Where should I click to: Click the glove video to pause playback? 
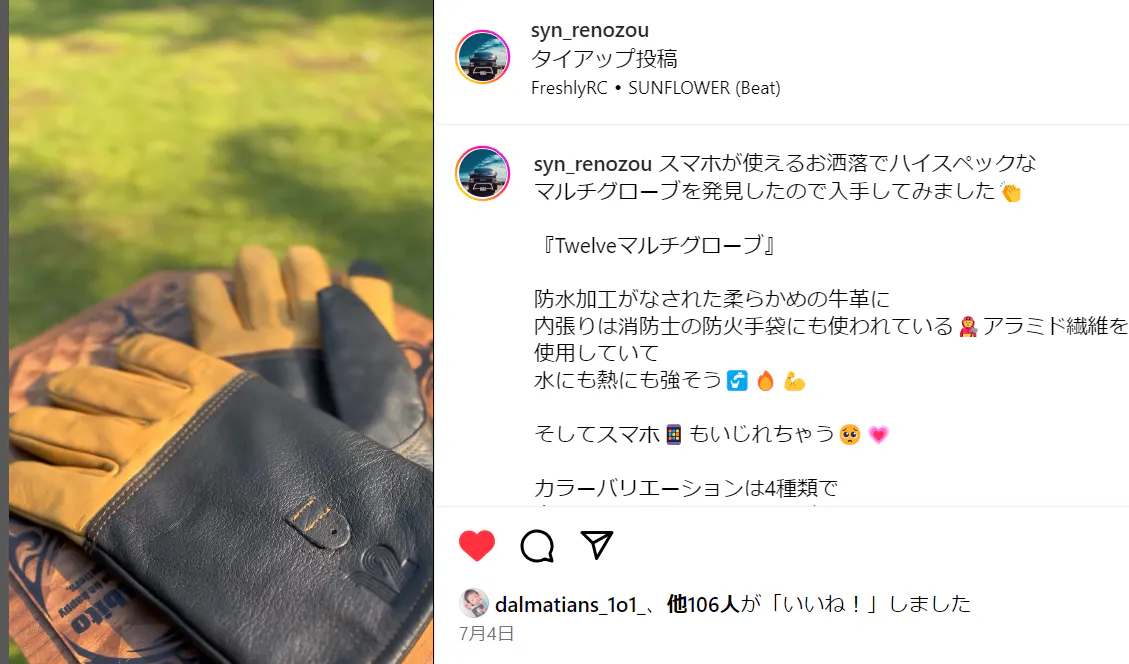(x=221, y=332)
